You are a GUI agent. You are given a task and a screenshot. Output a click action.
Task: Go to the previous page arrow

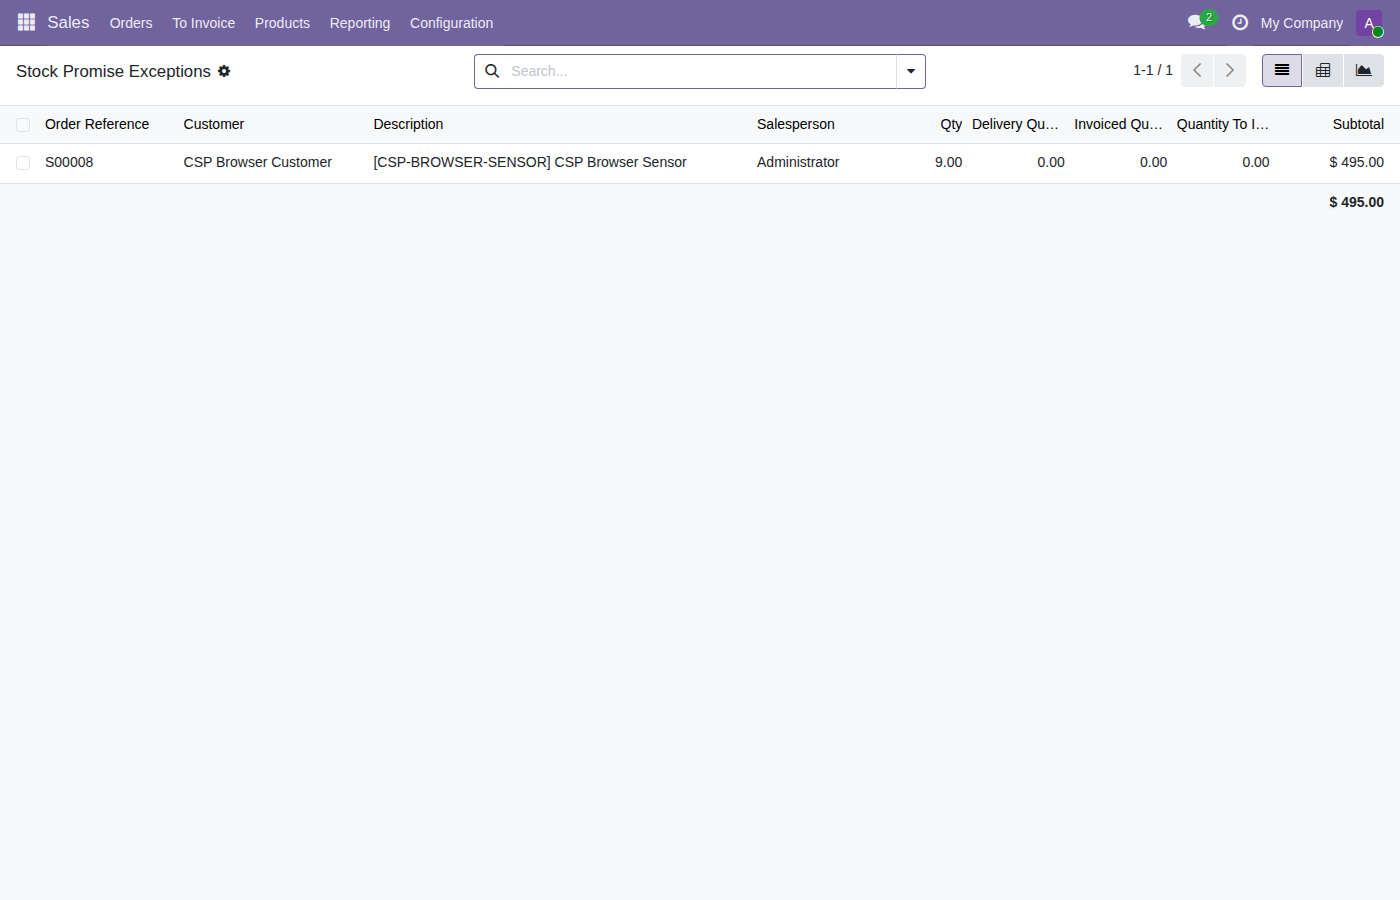point(1197,71)
